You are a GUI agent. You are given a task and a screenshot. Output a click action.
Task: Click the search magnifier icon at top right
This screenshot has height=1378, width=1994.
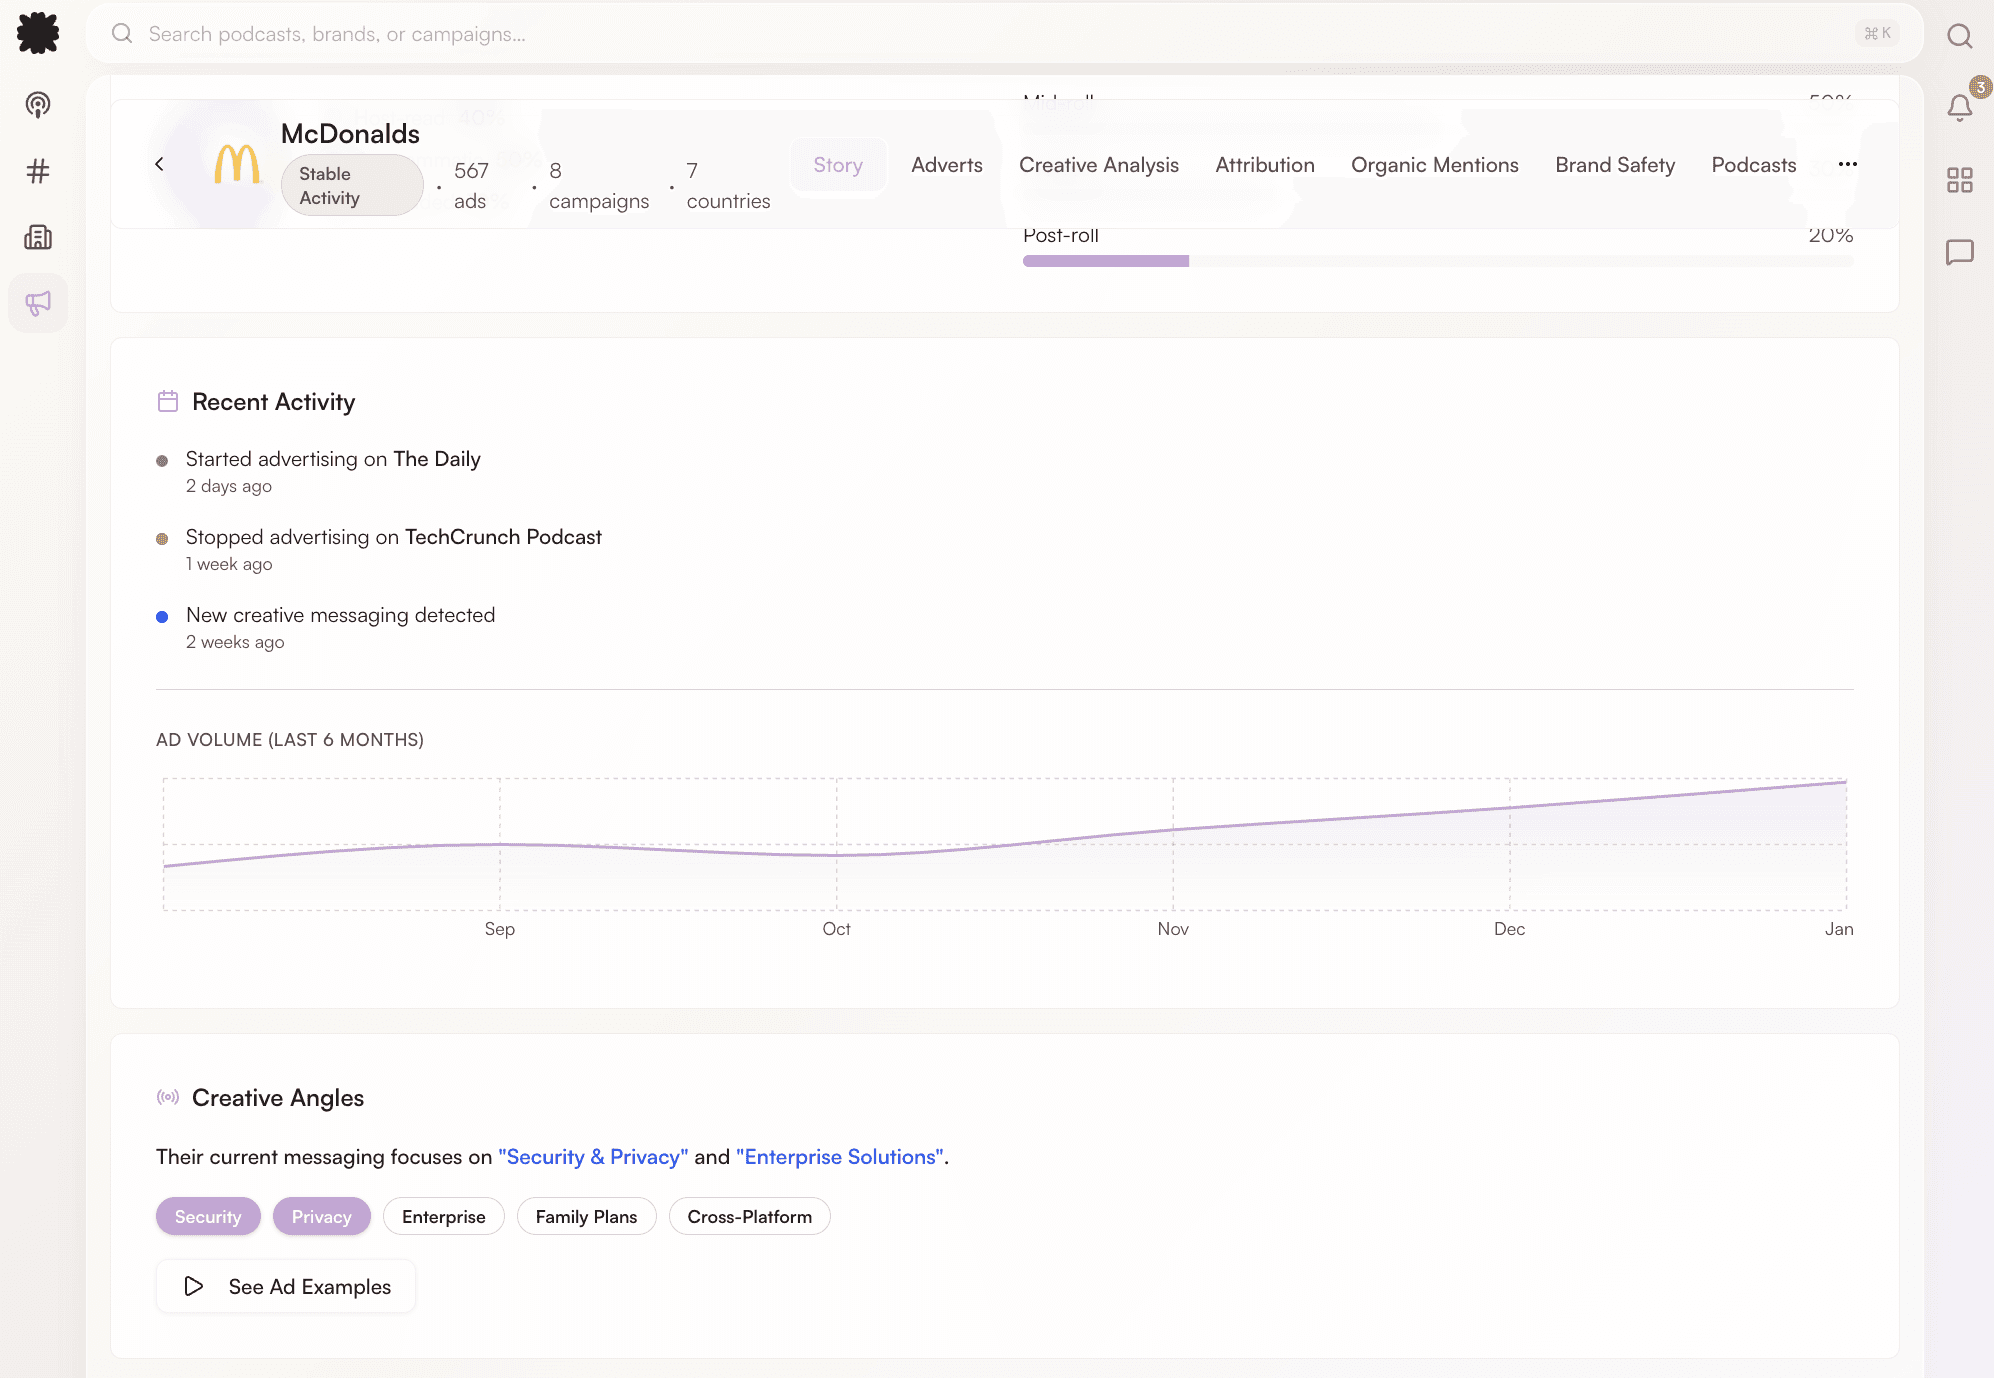(x=1960, y=36)
